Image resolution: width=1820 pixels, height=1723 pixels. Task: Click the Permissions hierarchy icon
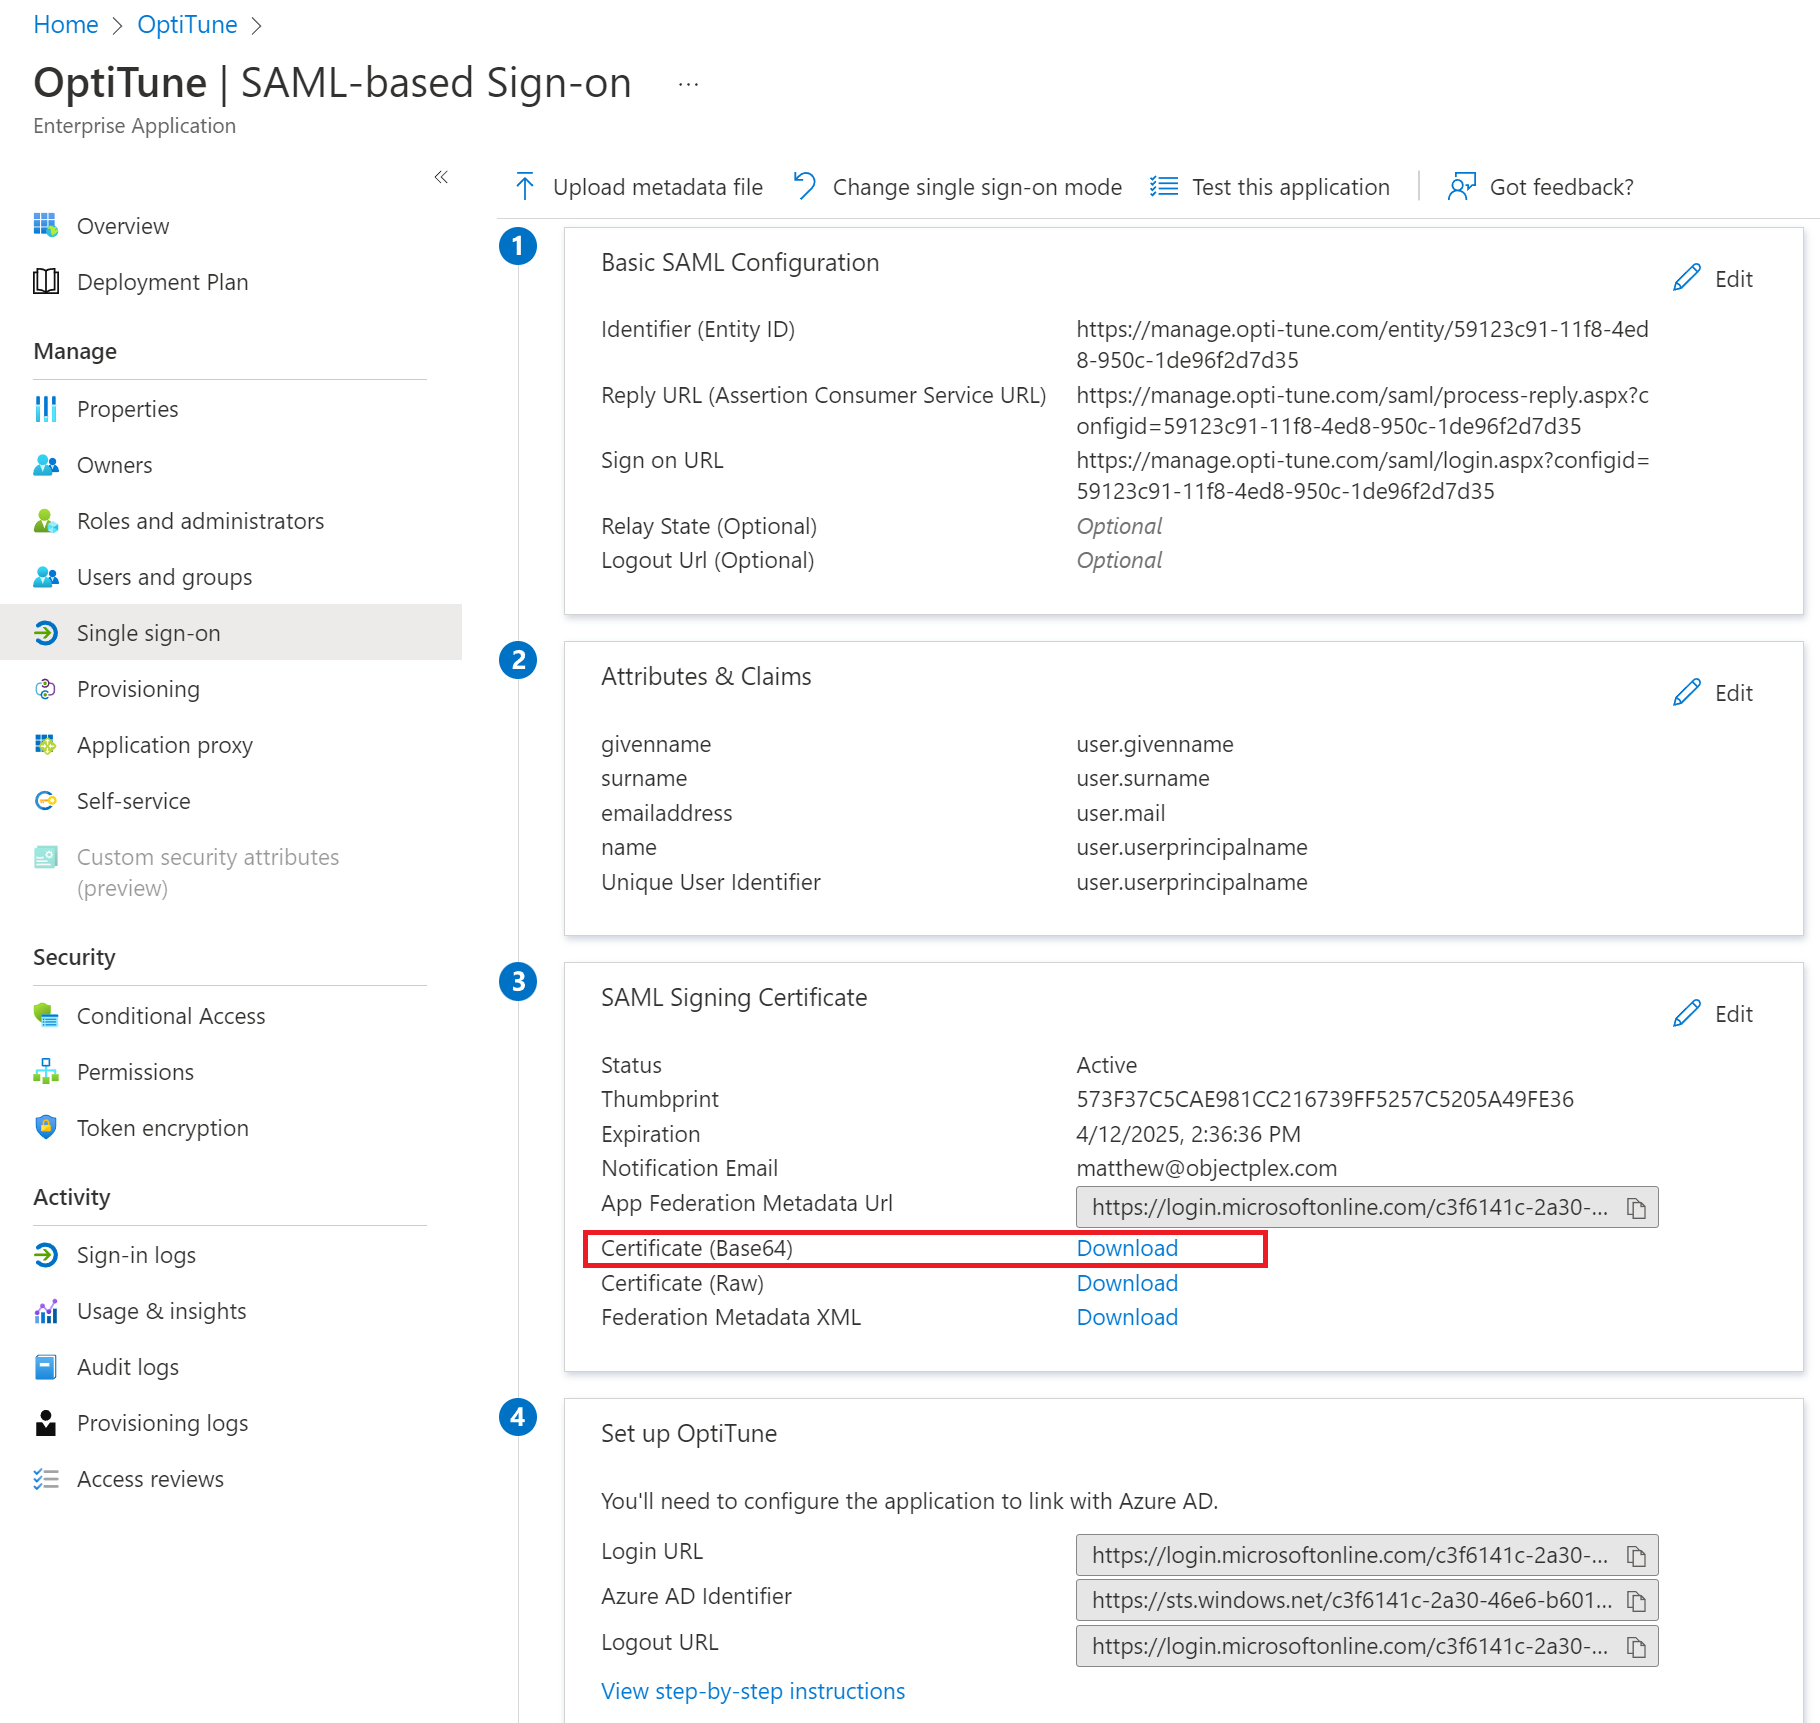pyautogui.click(x=46, y=1071)
